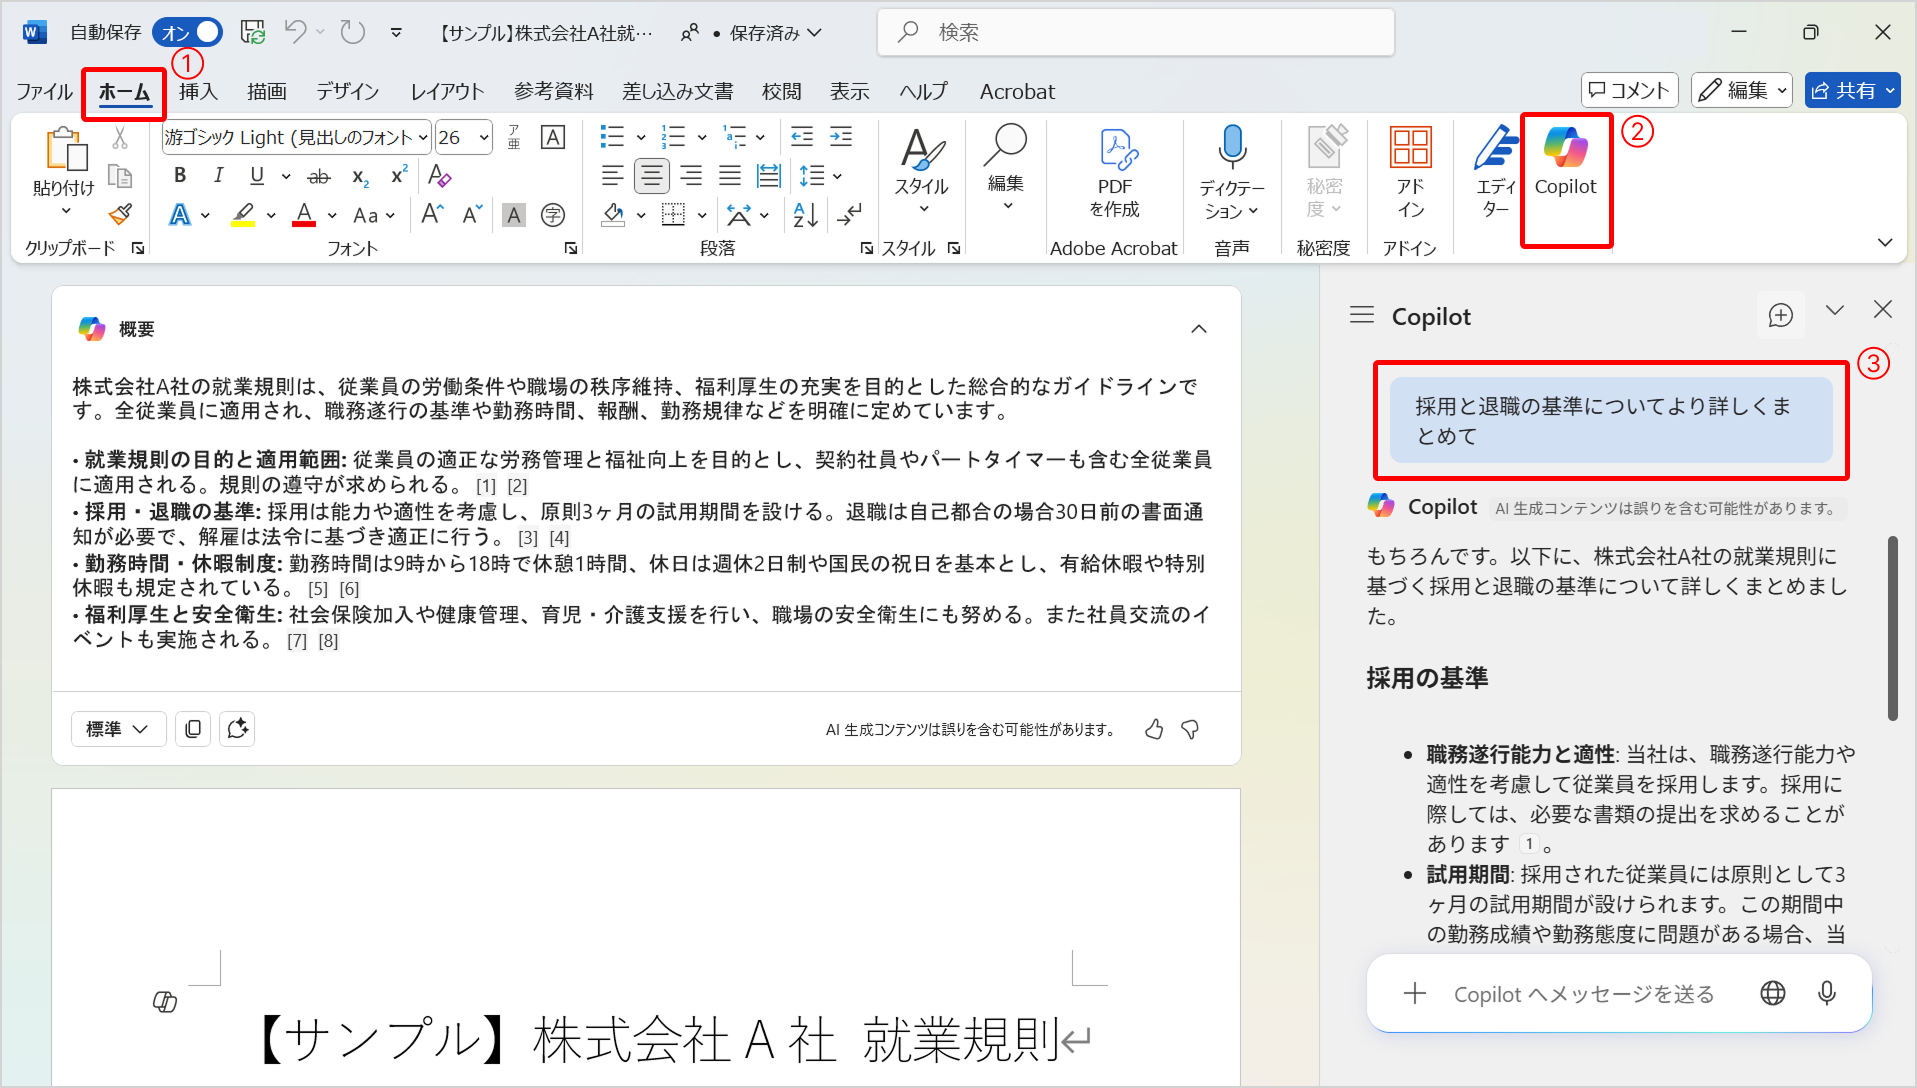Toggle align right
Image resolution: width=1917 pixels, height=1088 pixels.
click(691, 176)
